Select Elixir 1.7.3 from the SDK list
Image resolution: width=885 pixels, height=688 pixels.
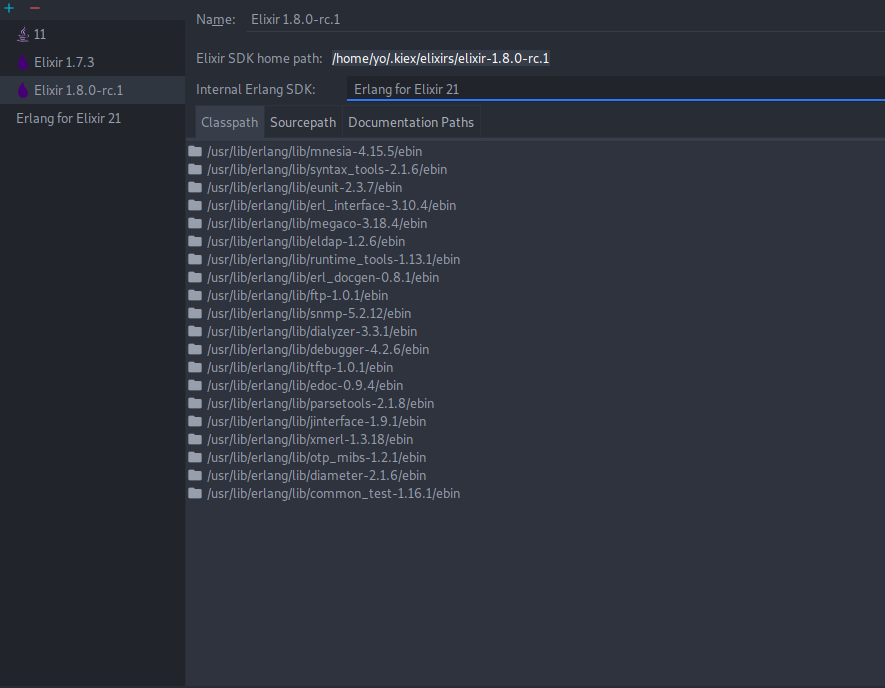62,62
